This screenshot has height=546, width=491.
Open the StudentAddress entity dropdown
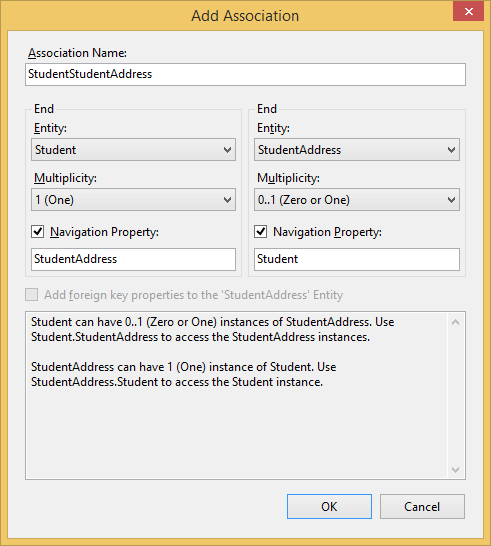357,150
